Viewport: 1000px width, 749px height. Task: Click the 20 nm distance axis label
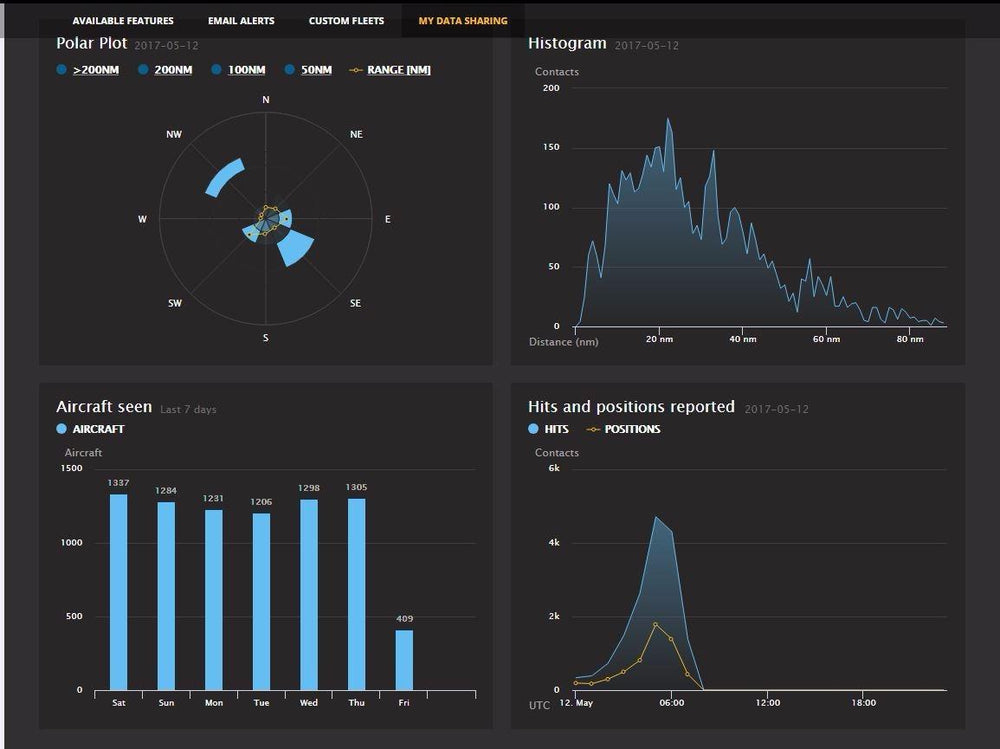pyautogui.click(x=659, y=339)
